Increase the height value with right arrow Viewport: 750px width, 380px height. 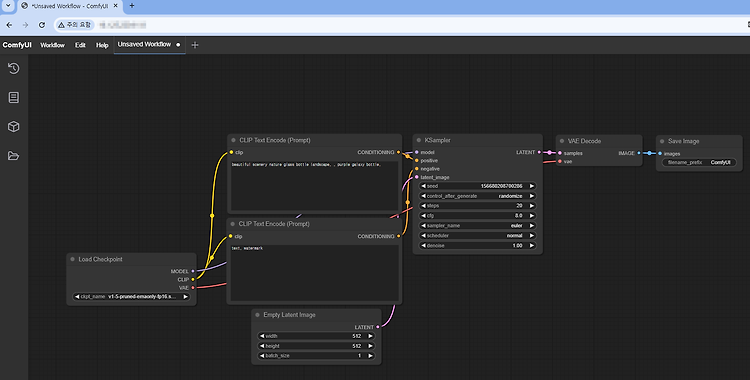[370, 346]
